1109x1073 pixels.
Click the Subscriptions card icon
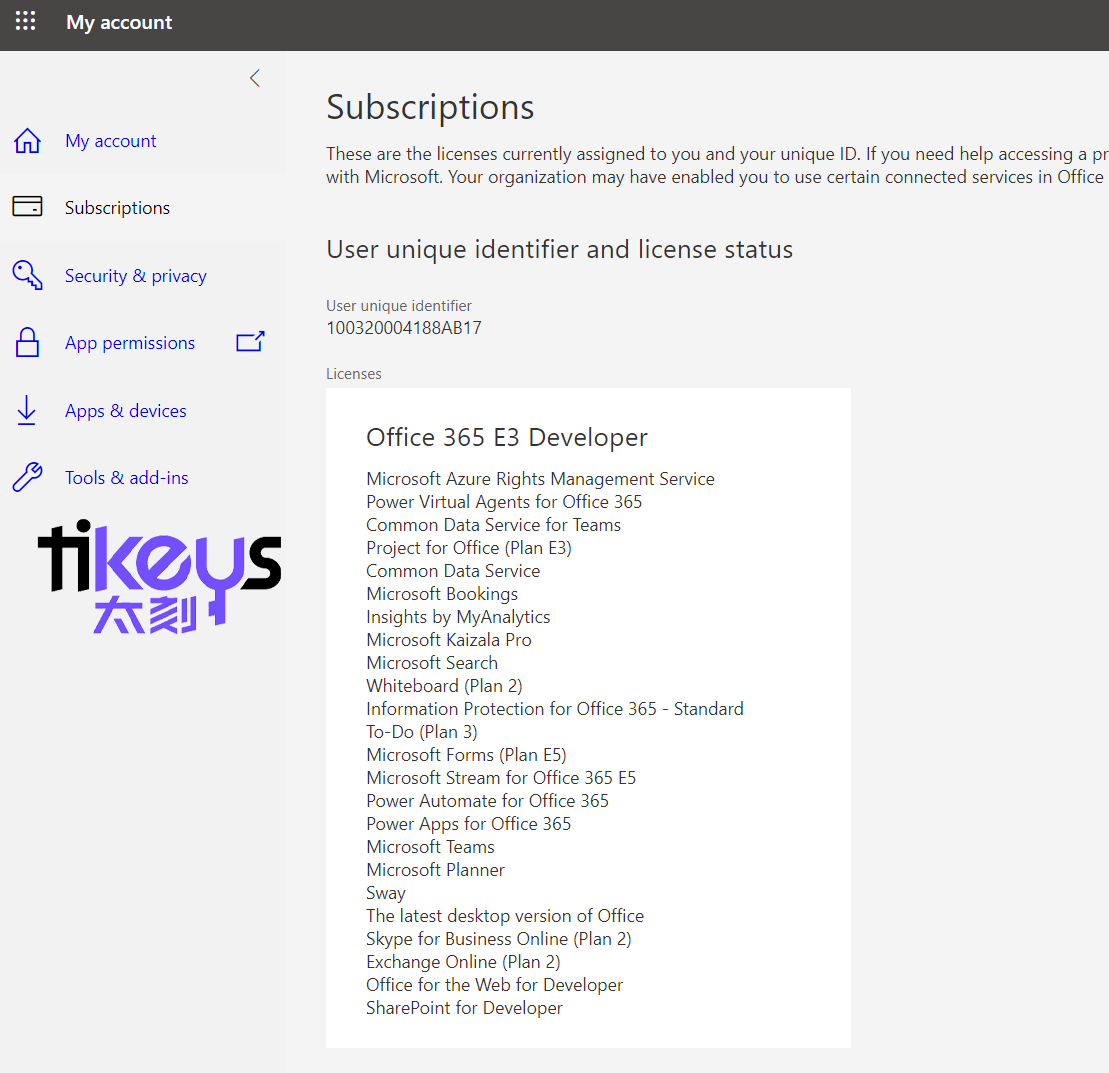pyautogui.click(x=27, y=207)
